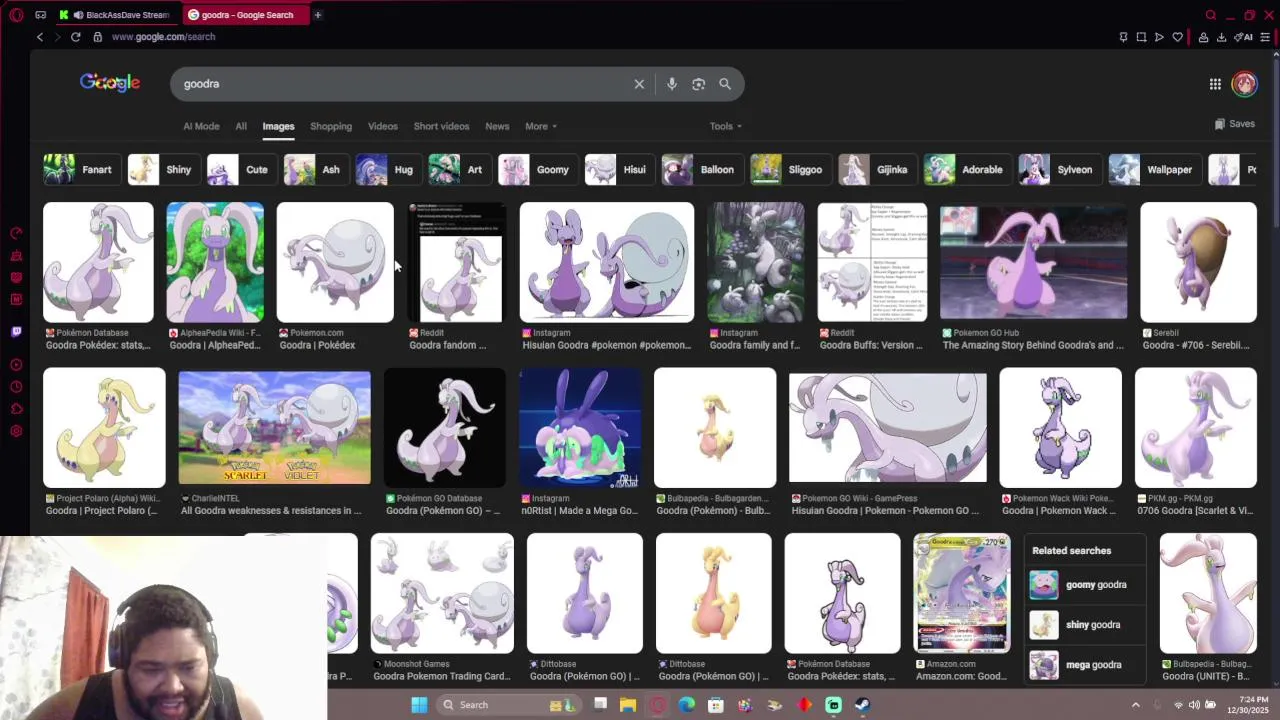Open the Videos results tab
Image resolution: width=1280 pixels, height=720 pixels.
(383, 126)
